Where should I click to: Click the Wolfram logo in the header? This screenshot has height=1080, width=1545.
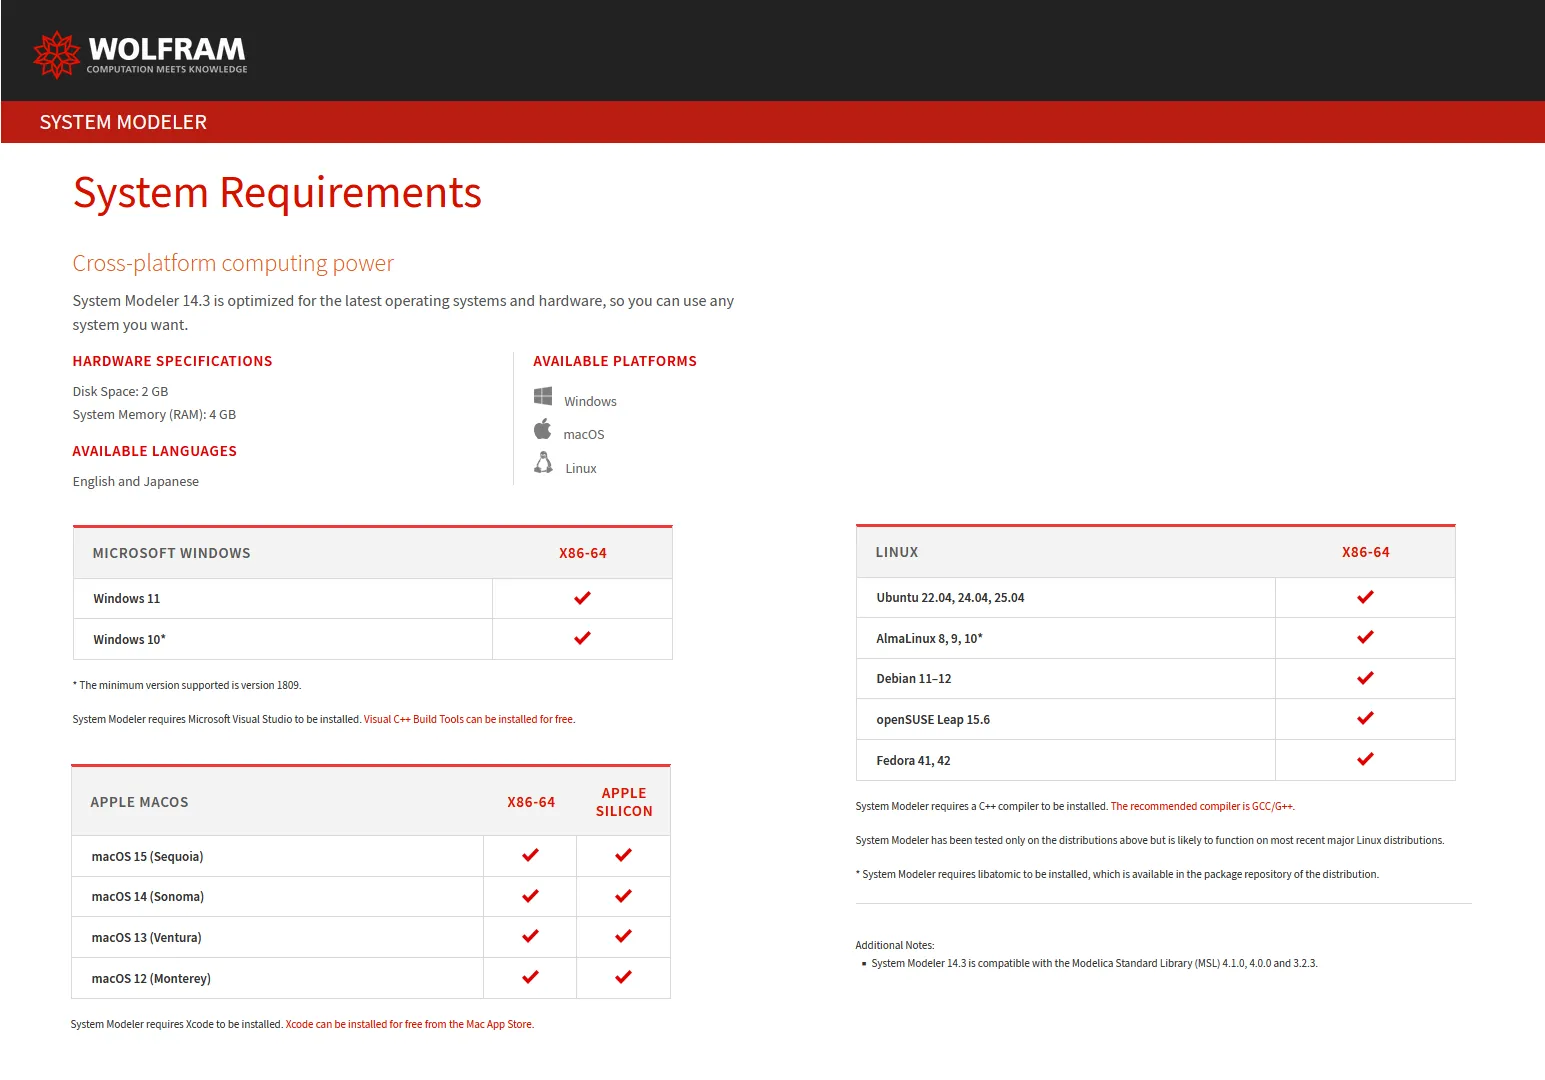click(140, 54)
